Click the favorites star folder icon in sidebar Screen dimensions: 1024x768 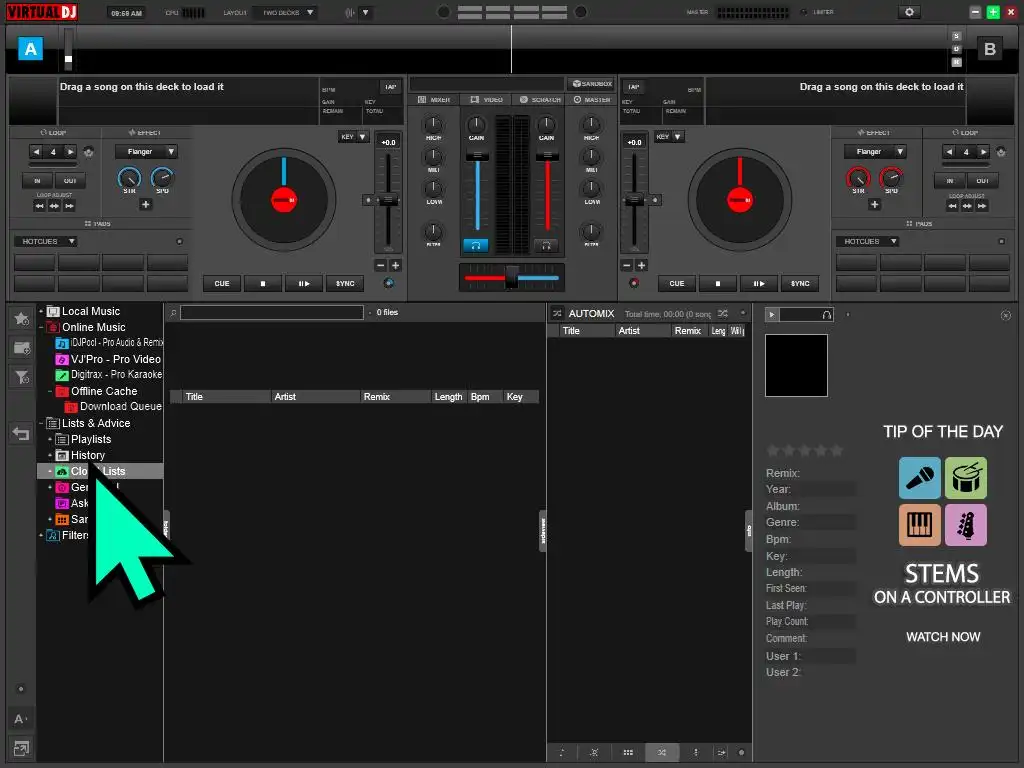tap(21, 319)
